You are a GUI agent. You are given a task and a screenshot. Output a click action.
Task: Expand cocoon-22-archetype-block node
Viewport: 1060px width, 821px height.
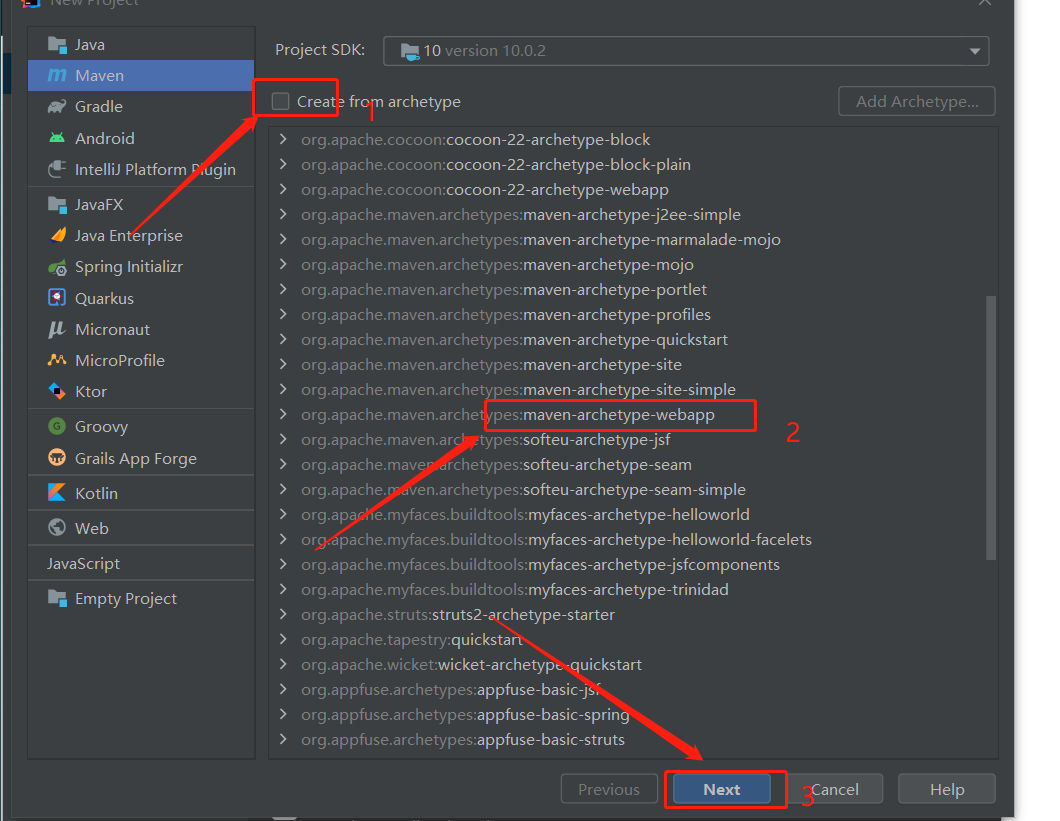283,139
